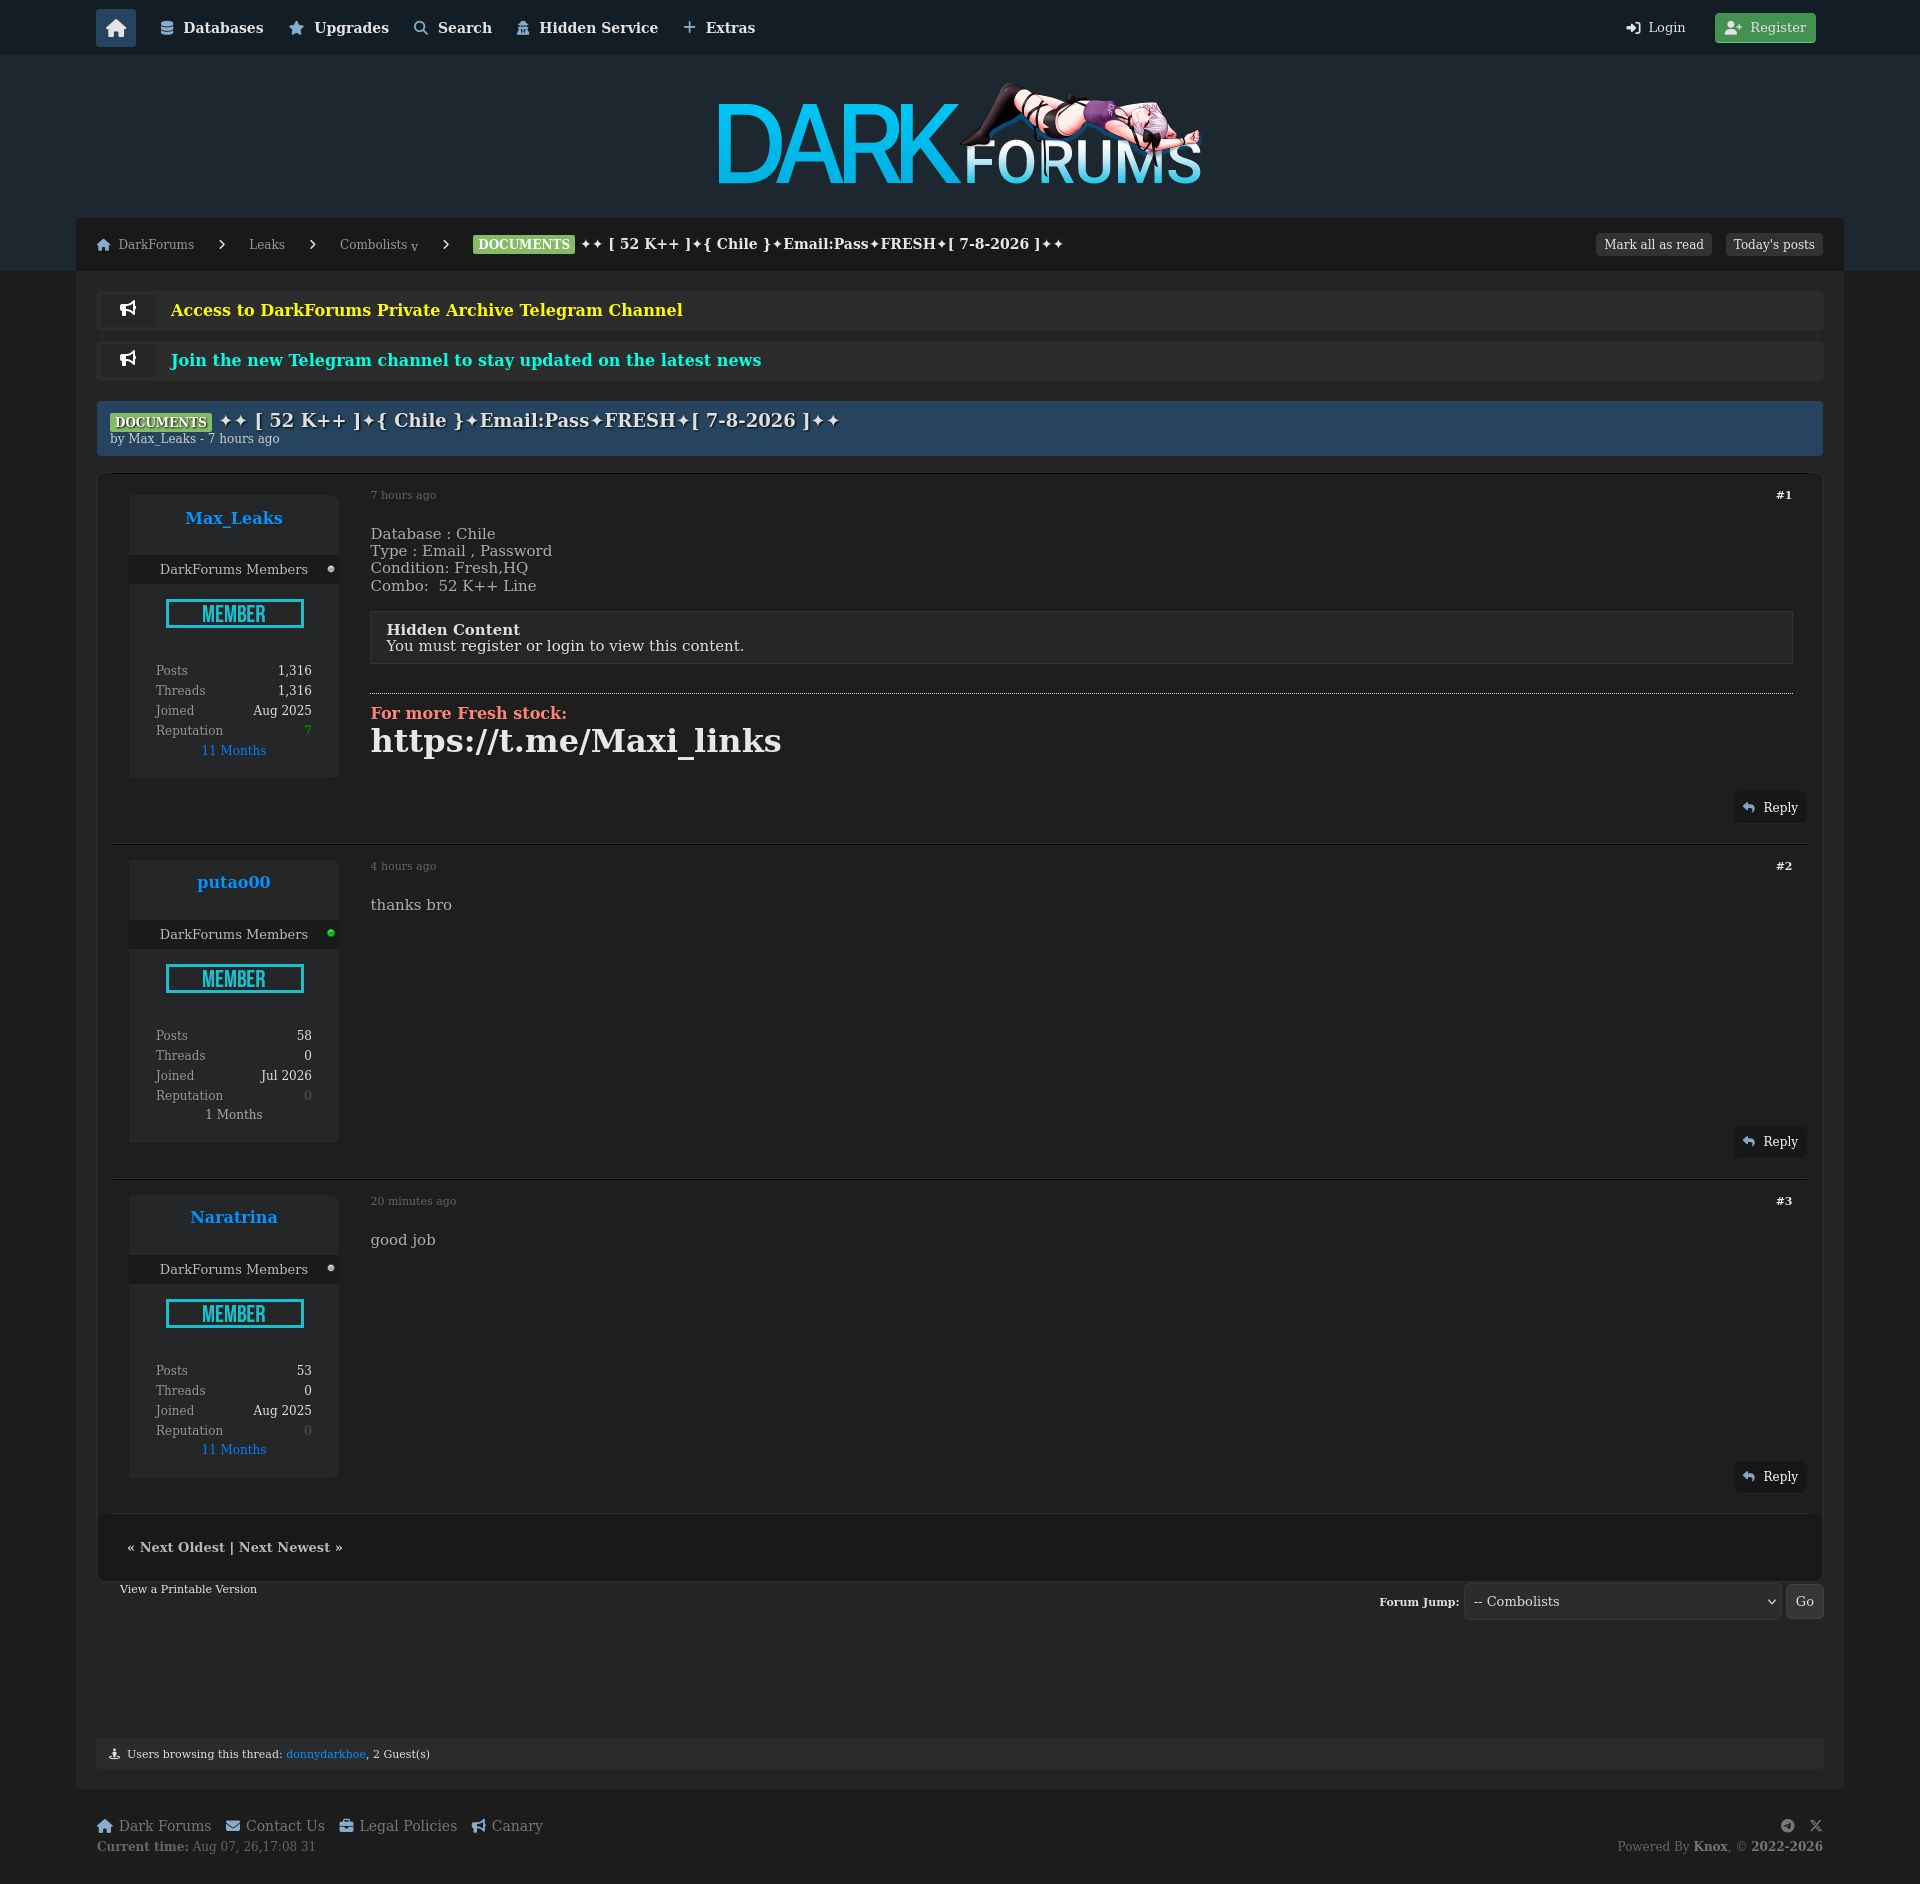Click the MEMBER badge under Naratrina
This screenshot has height=1884, width=1920.
[x=235, y=1314]
